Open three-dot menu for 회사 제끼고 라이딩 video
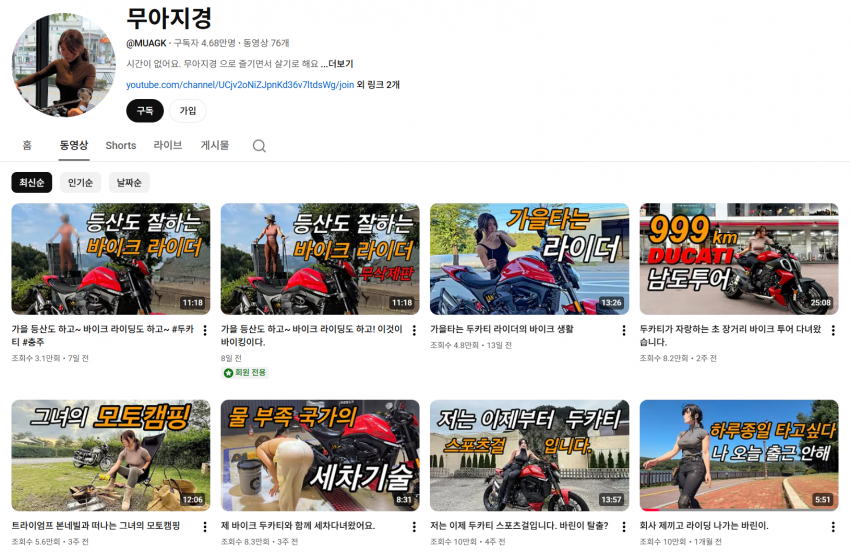850x554 pixels. coord(832,527)
